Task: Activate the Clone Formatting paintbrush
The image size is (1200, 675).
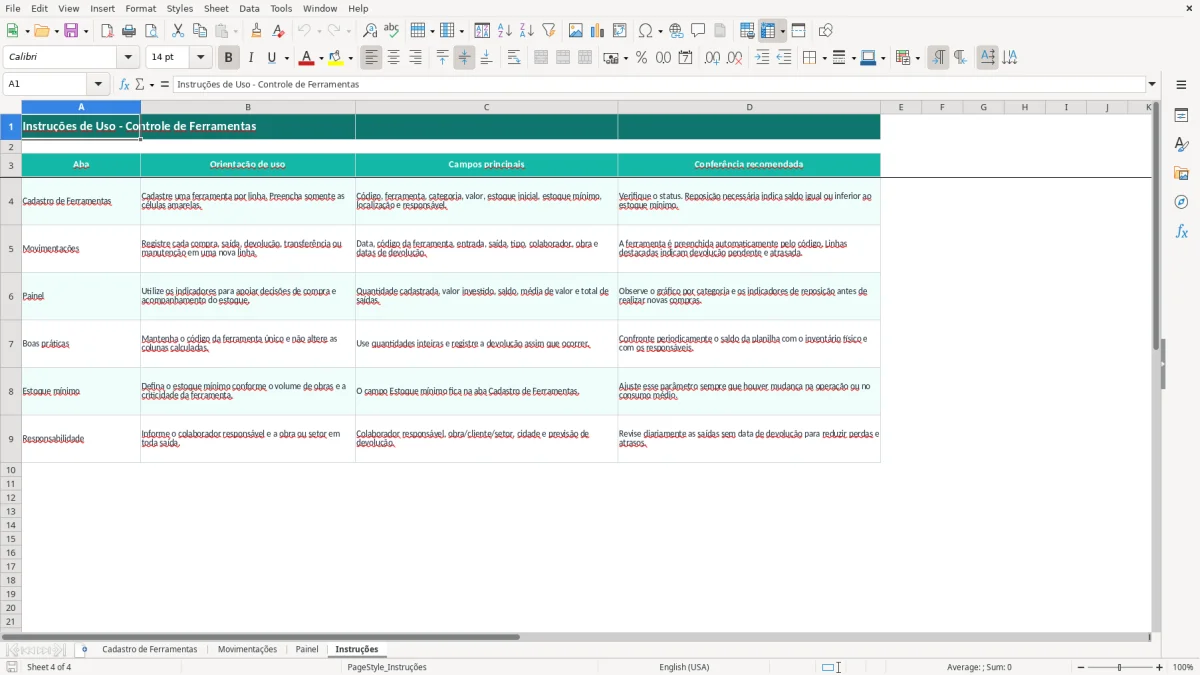Action: [257, 31]
